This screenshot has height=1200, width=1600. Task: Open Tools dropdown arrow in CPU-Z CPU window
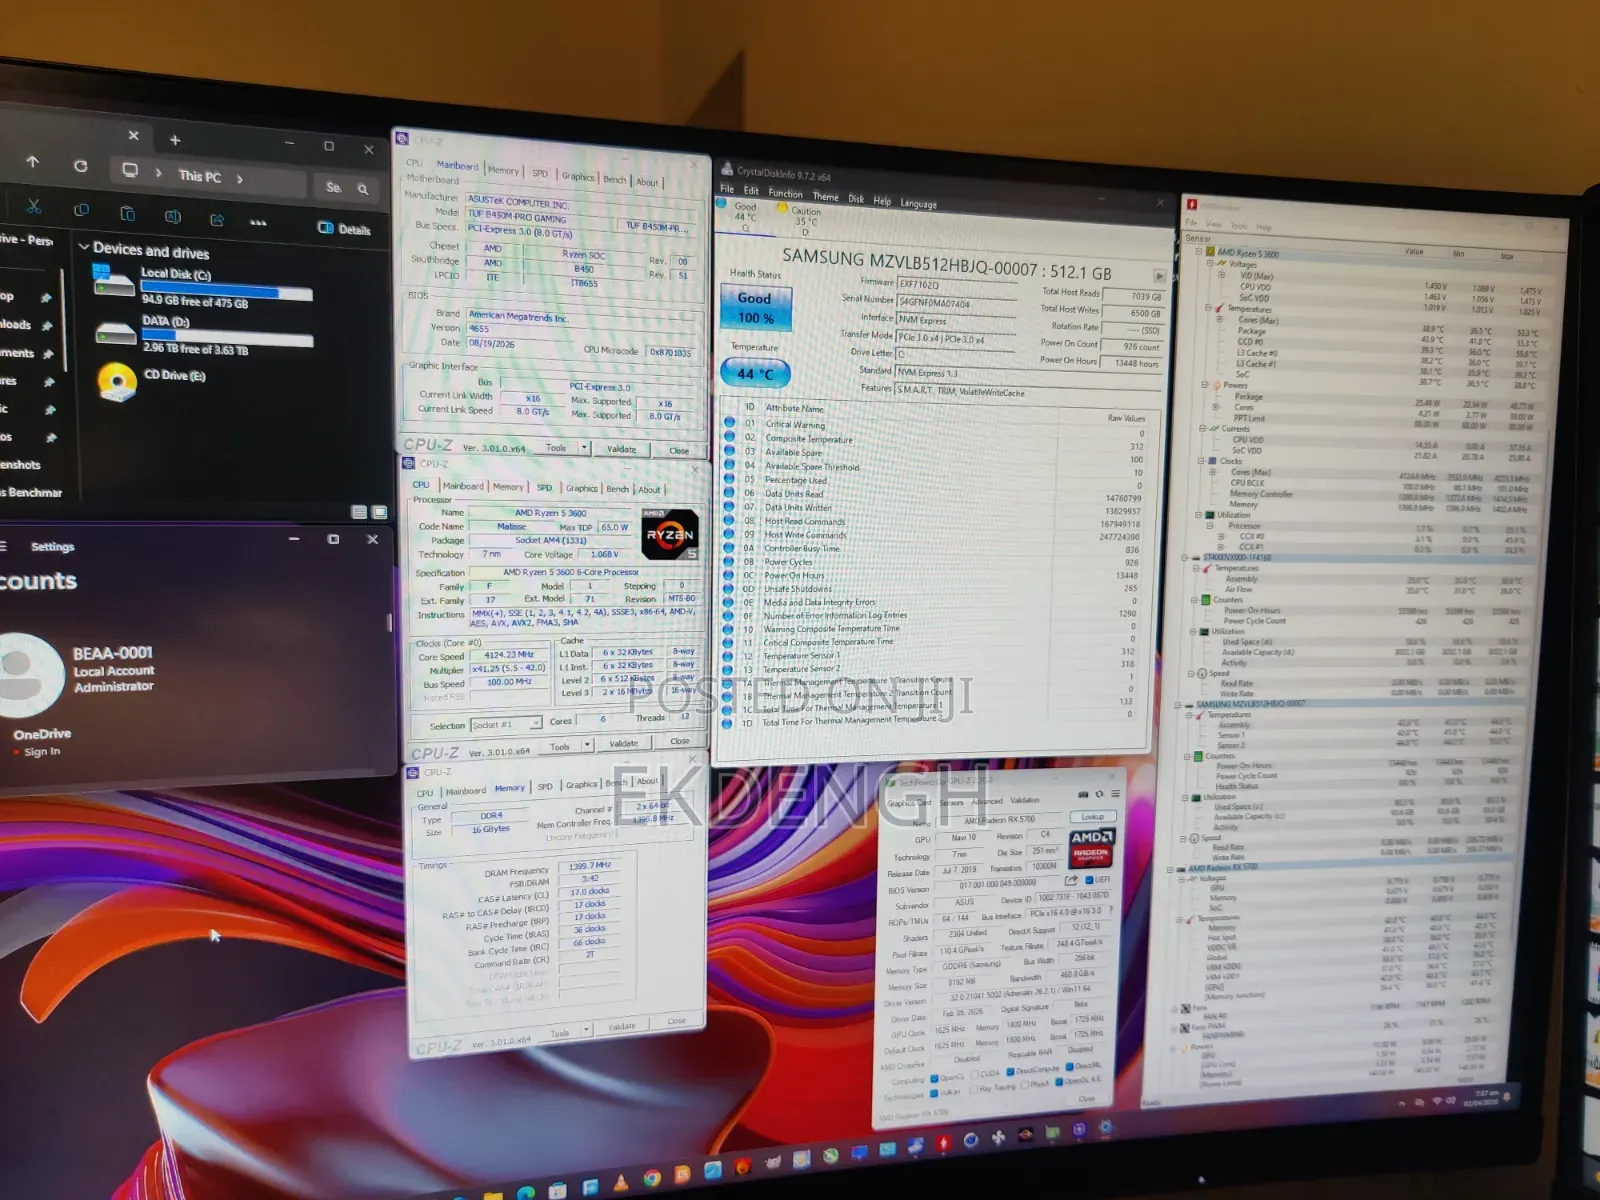pyautogui.click(x=587, y=745)
